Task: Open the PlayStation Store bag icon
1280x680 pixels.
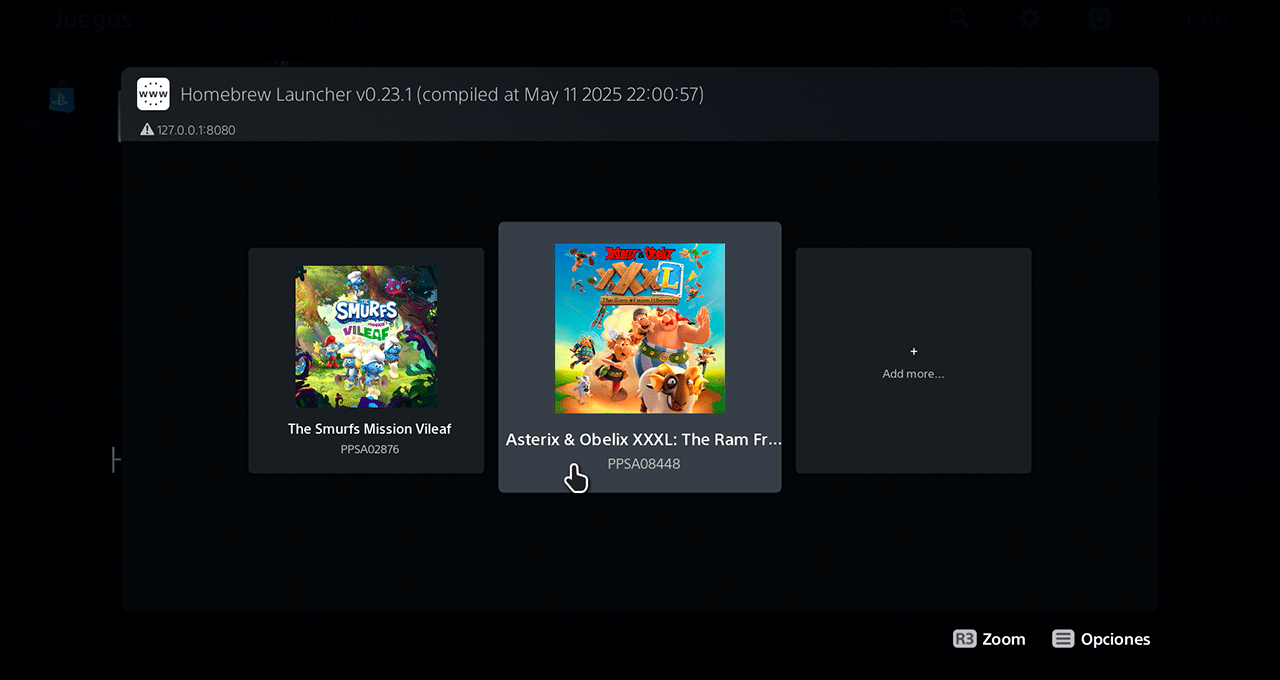Action: point(62,97)
